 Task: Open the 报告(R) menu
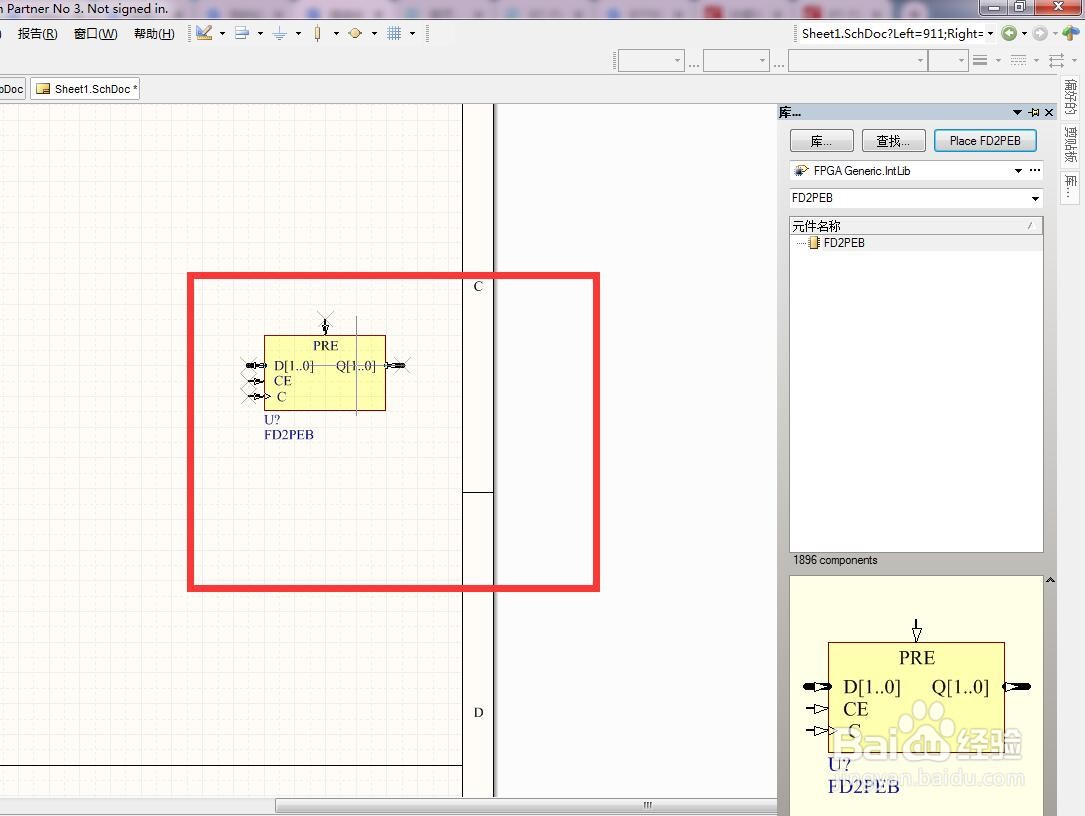37,33
